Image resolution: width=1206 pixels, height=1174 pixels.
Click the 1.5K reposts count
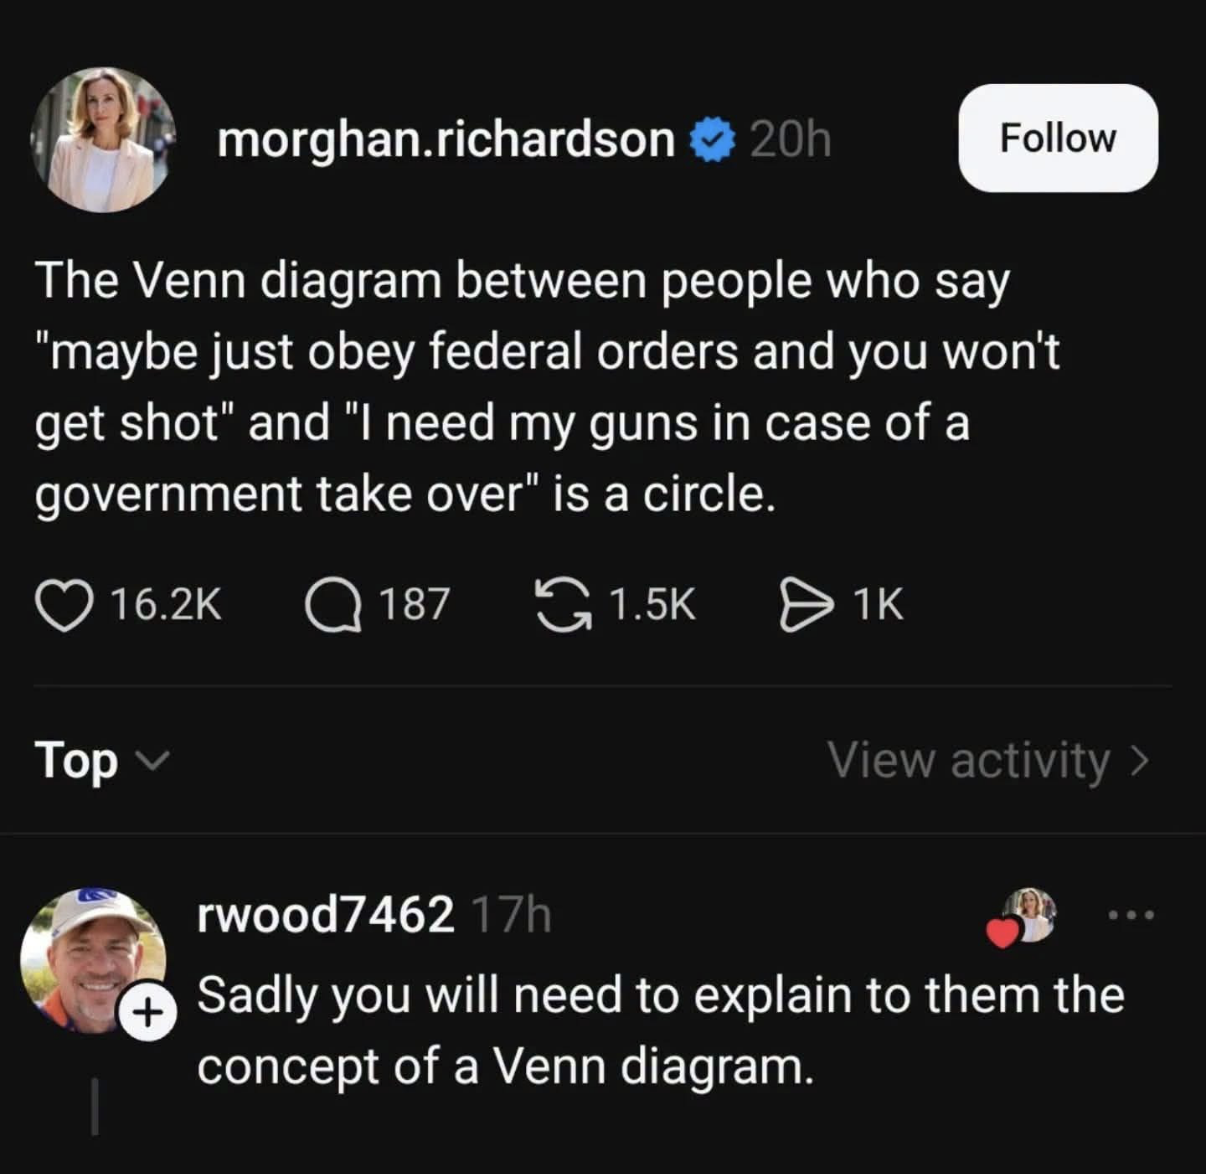(652, 605)
